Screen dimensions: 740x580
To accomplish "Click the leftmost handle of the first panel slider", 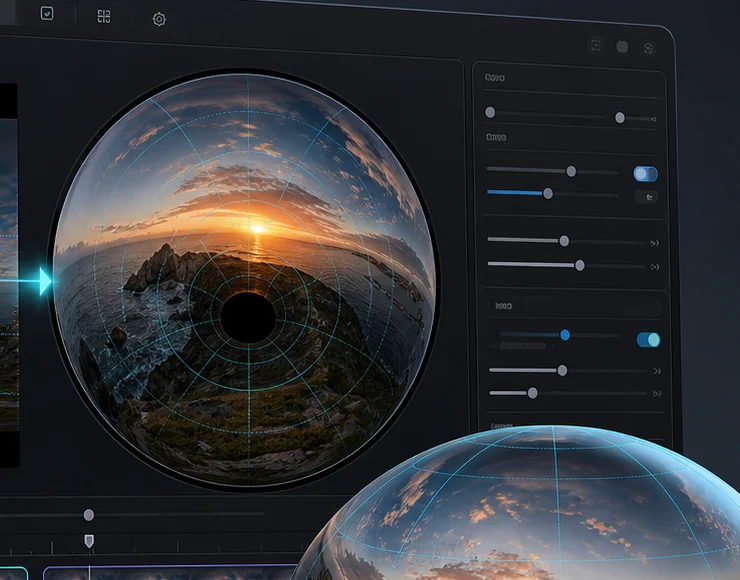I will (490, 112).
